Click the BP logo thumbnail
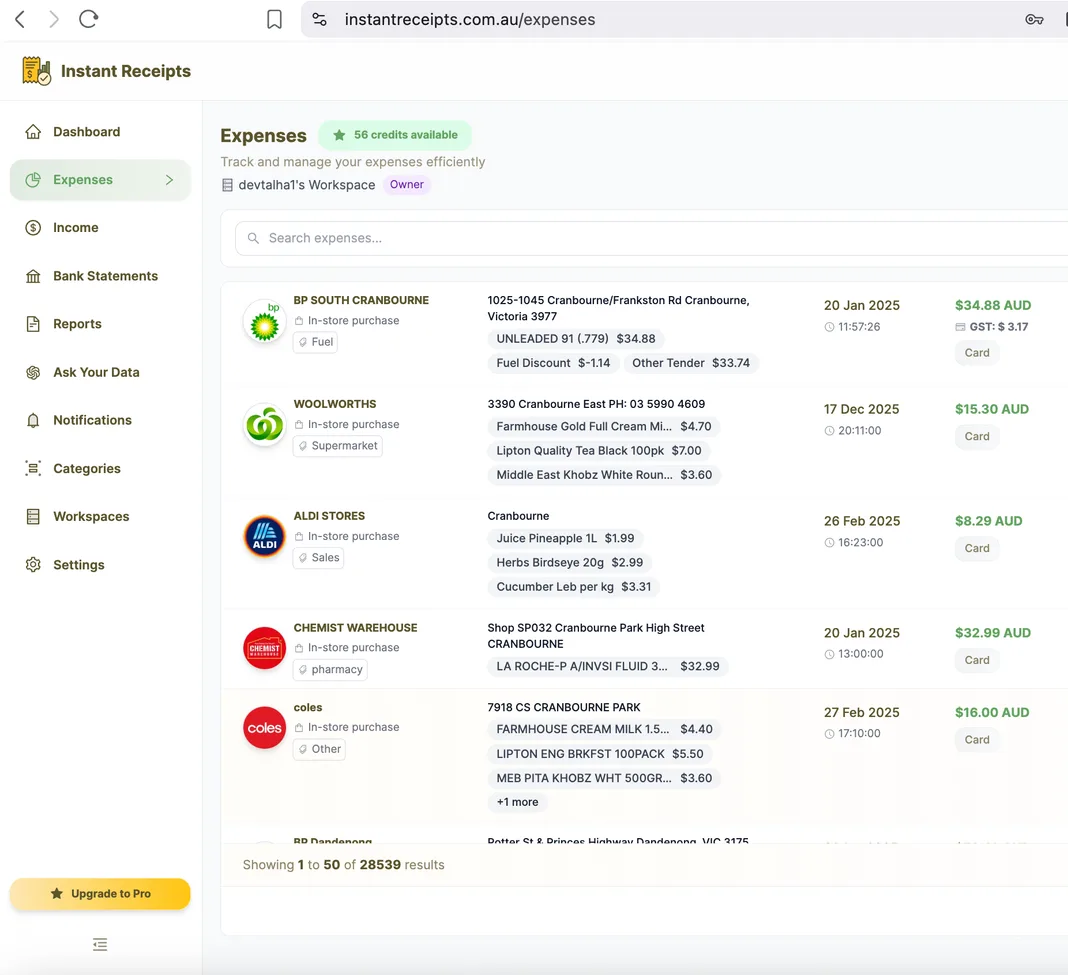The height and width of the screenshot is (975, 1068). [x=264, y=322]
